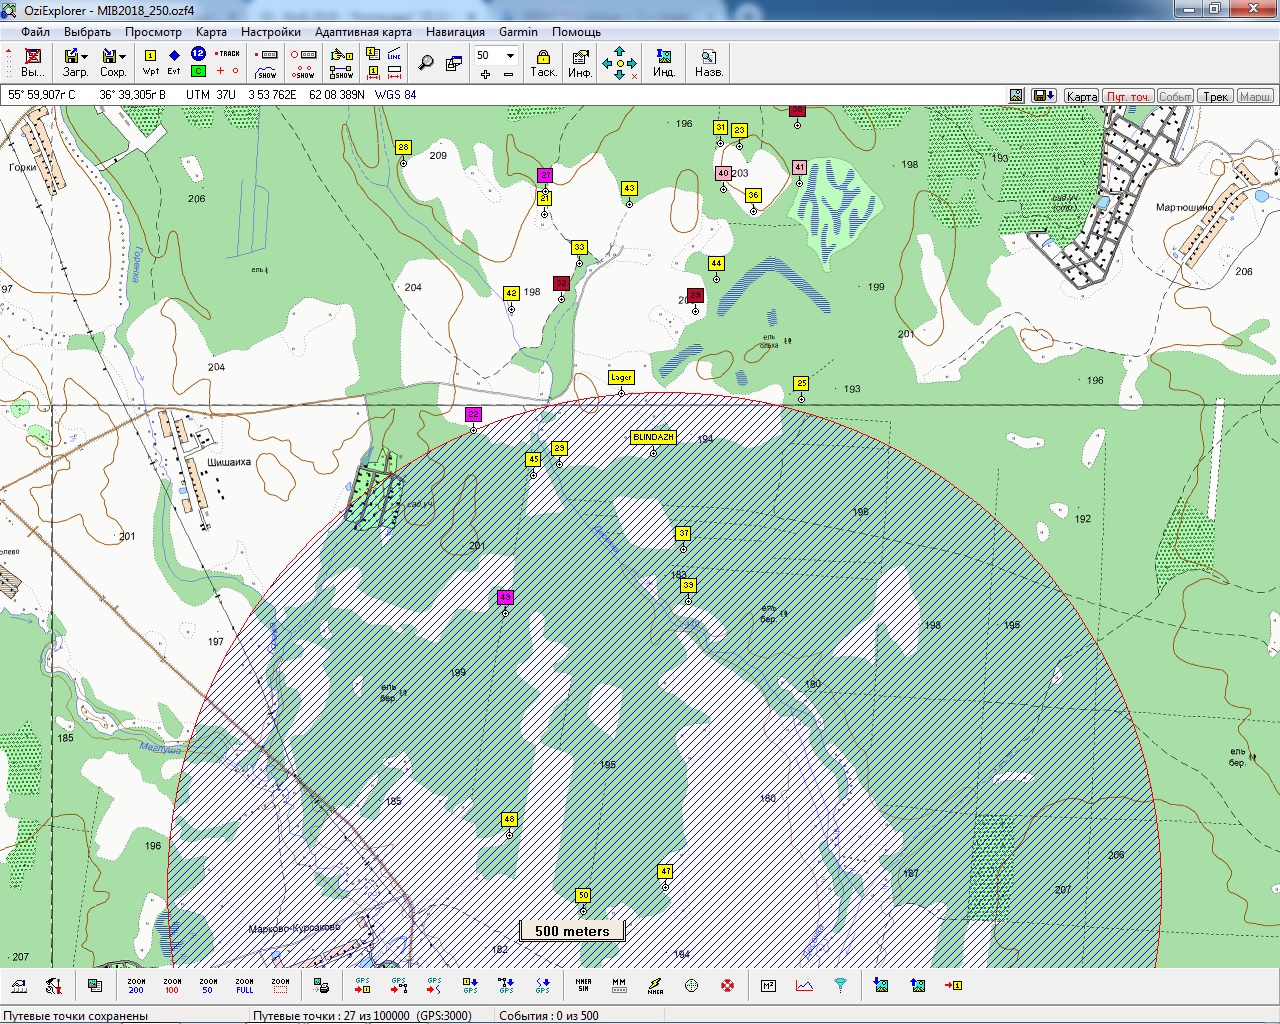Click the Вы... exit toolbar button
Viewport: 1280px width, 1024px height.
(33, 62)
